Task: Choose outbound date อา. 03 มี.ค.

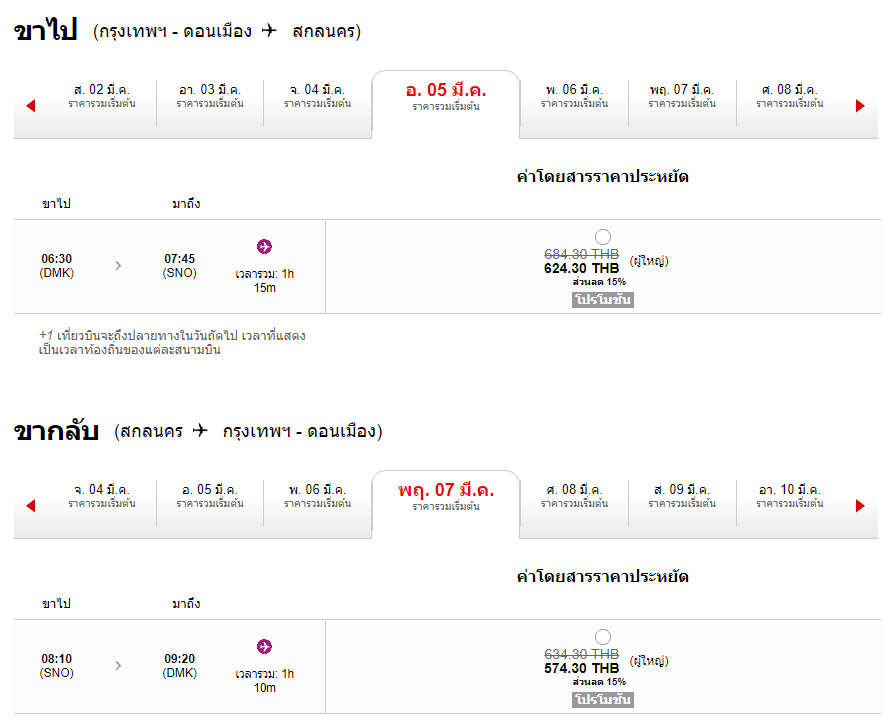Action: tap(210, 96)
